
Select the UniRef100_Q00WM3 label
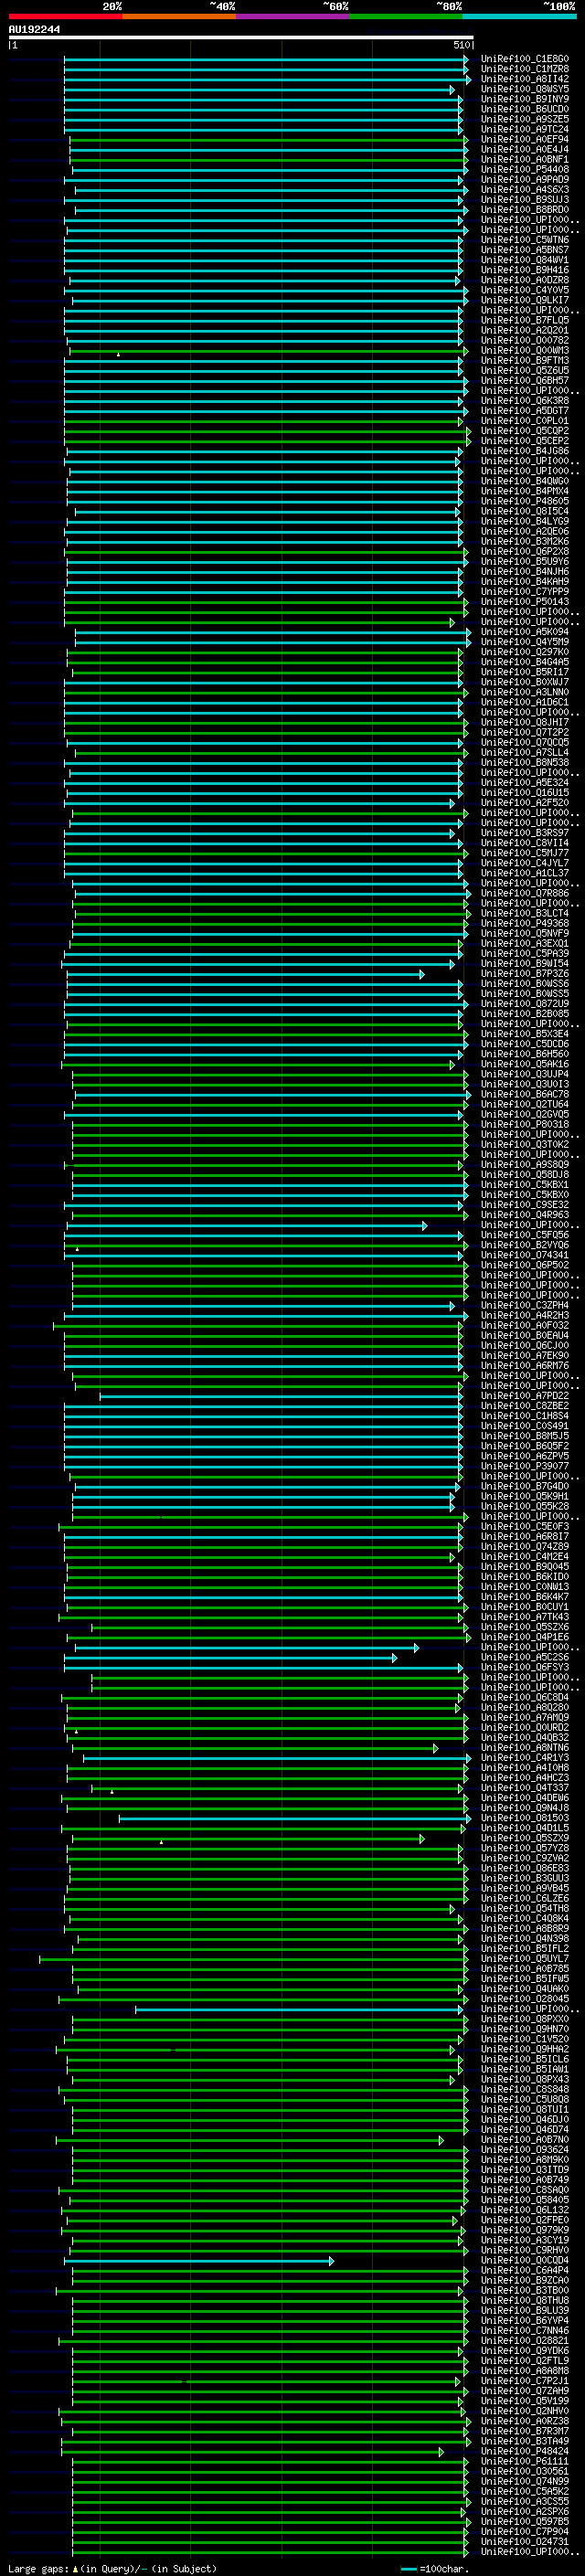[525, 351]
